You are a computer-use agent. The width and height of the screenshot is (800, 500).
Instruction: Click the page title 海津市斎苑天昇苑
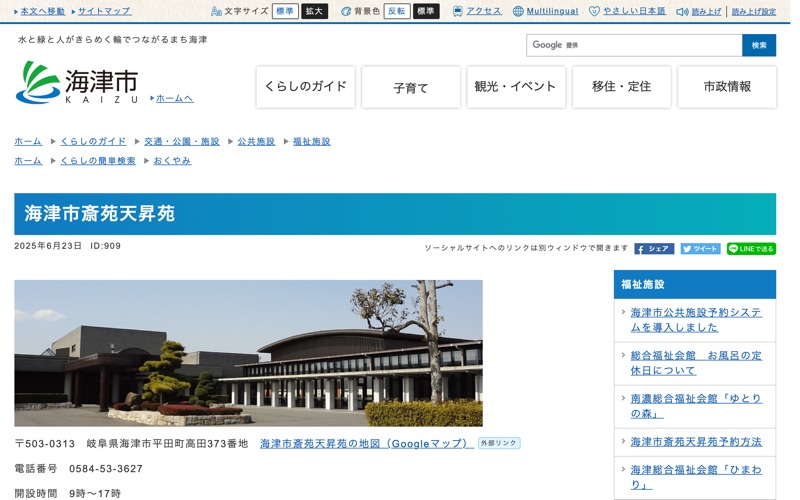99,214
